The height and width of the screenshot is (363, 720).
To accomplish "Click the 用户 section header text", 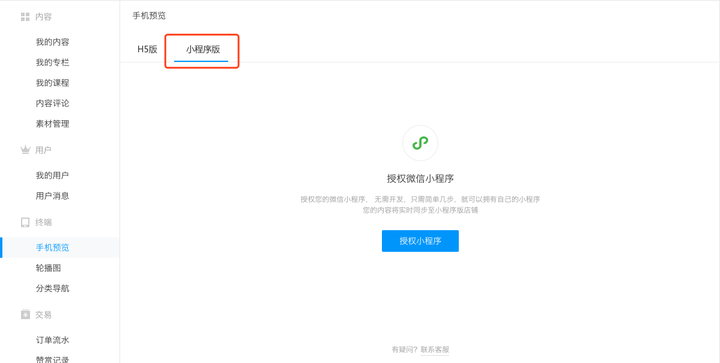I will pos(43,150).
